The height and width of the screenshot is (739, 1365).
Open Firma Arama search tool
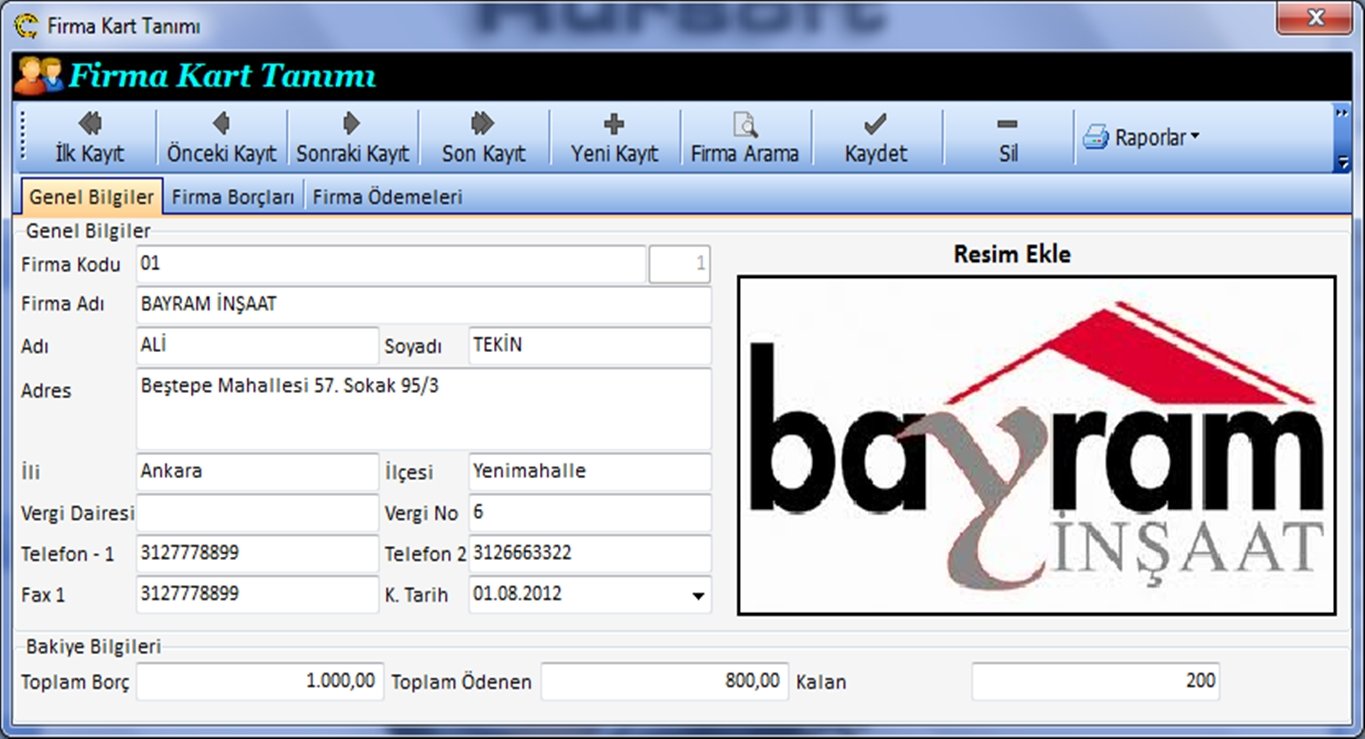click(745, 137)
